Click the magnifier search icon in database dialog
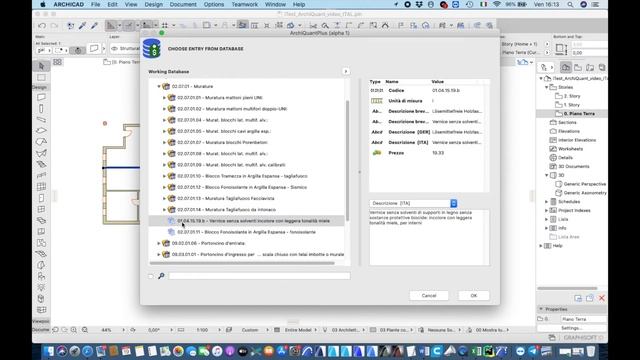This screenshot has height=360, width=640. [x=161, y=276]
